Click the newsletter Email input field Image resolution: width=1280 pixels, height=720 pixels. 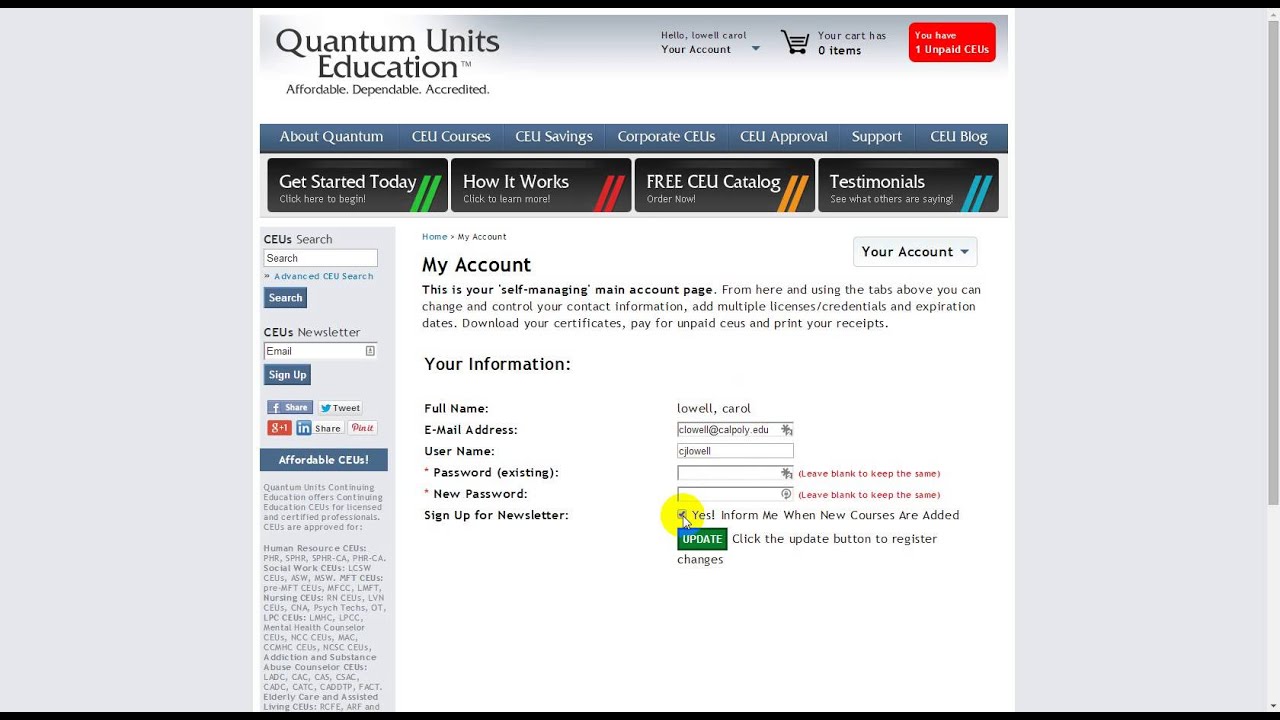320,351
